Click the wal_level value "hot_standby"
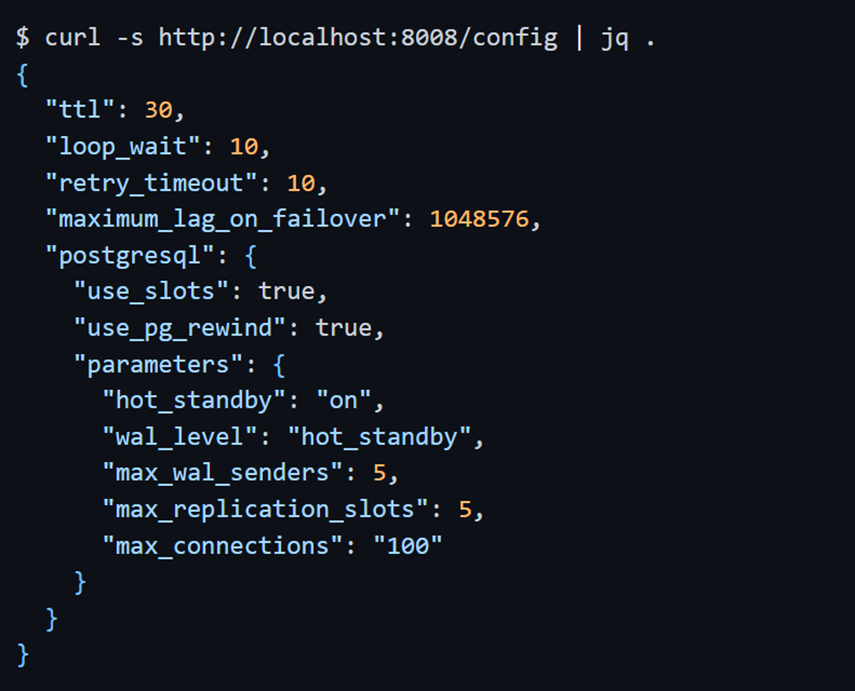This screenshot has width=855, height=691. 380,437
